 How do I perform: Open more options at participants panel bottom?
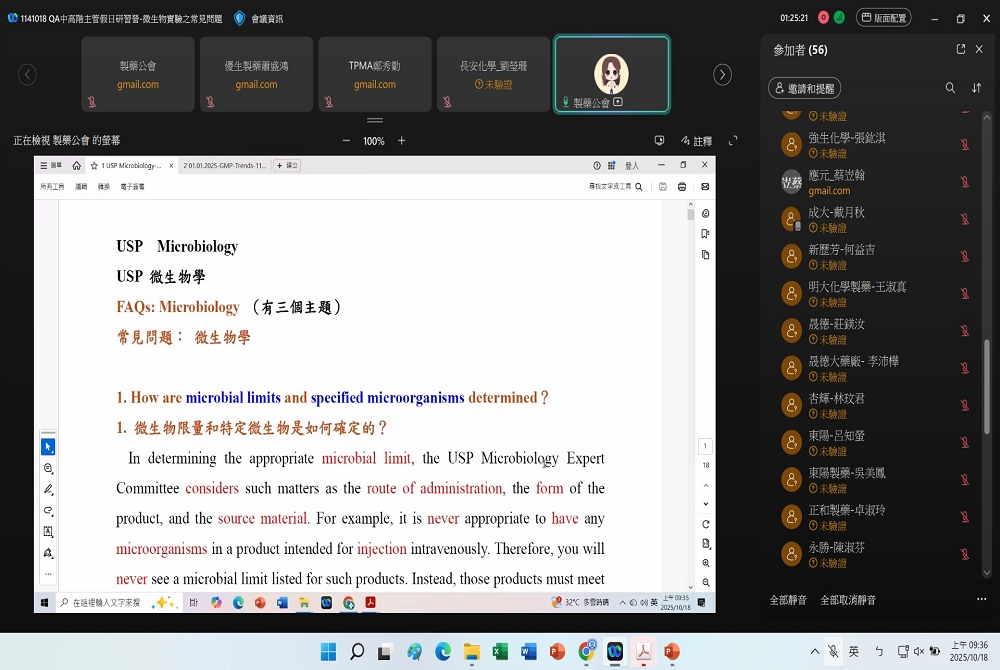pos(981,600)
